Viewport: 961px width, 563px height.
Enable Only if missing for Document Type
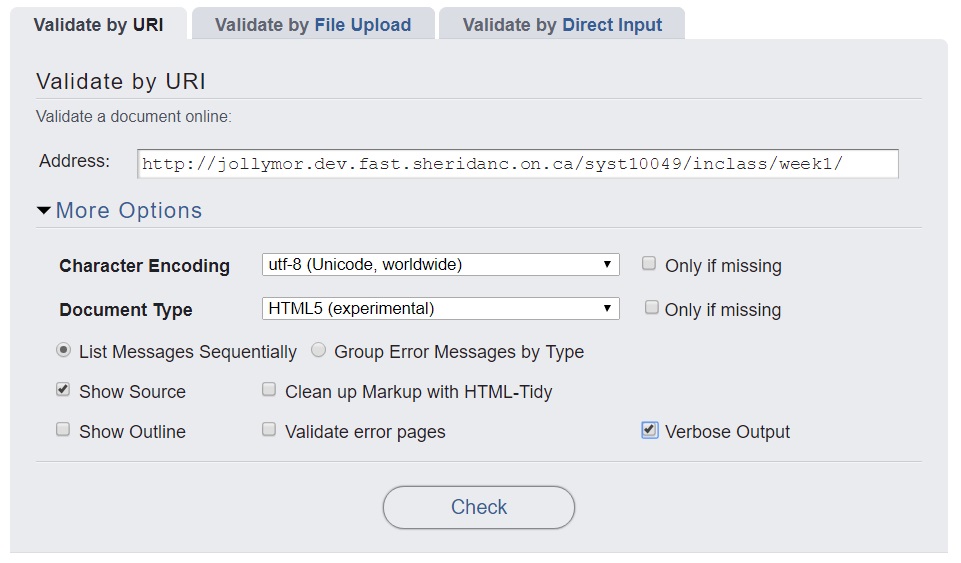coord(652,308)
